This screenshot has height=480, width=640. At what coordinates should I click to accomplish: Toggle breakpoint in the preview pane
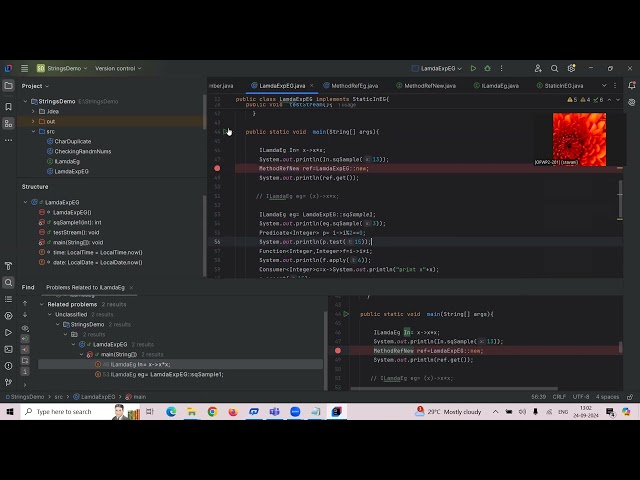338,351
